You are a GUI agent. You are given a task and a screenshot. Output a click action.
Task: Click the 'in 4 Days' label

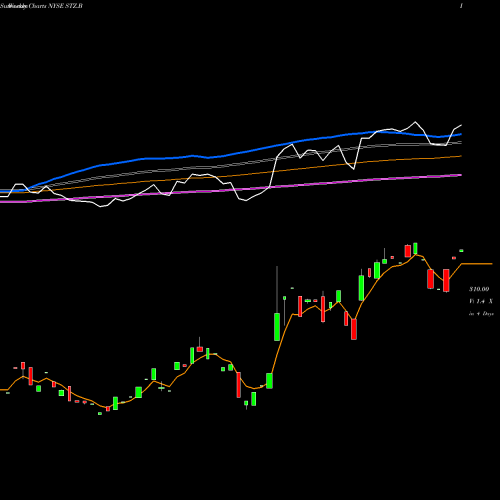click(481, 314)
